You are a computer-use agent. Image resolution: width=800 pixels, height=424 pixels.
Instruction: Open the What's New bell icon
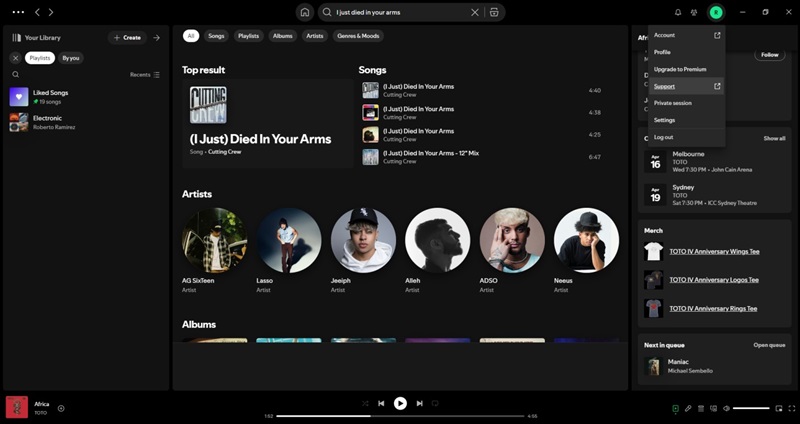[x=678, y=12]
